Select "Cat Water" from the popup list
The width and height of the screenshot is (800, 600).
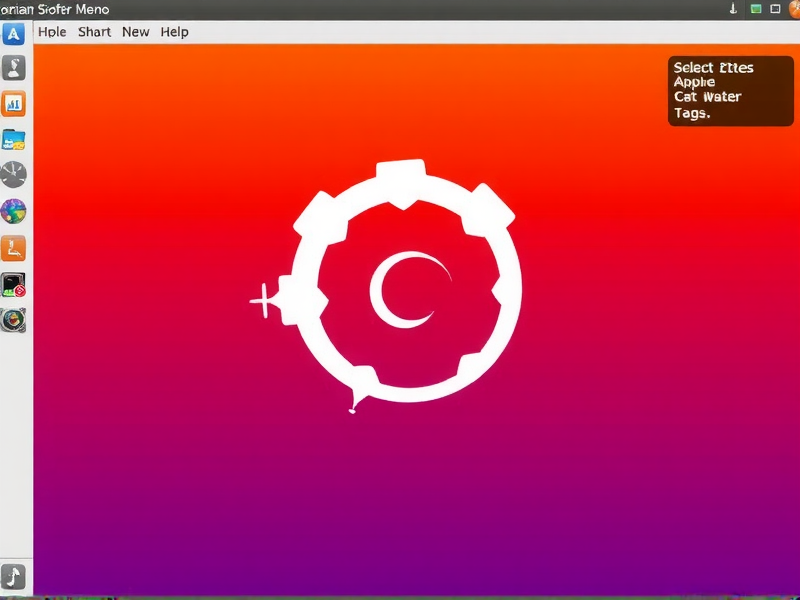[x=707, y=97]
